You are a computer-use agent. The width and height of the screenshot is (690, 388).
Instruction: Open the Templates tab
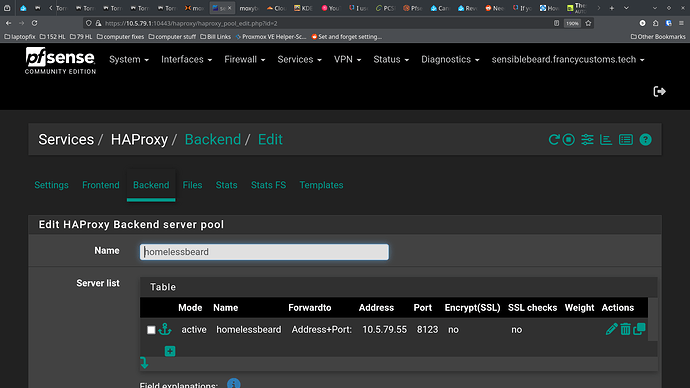(321, 185)
